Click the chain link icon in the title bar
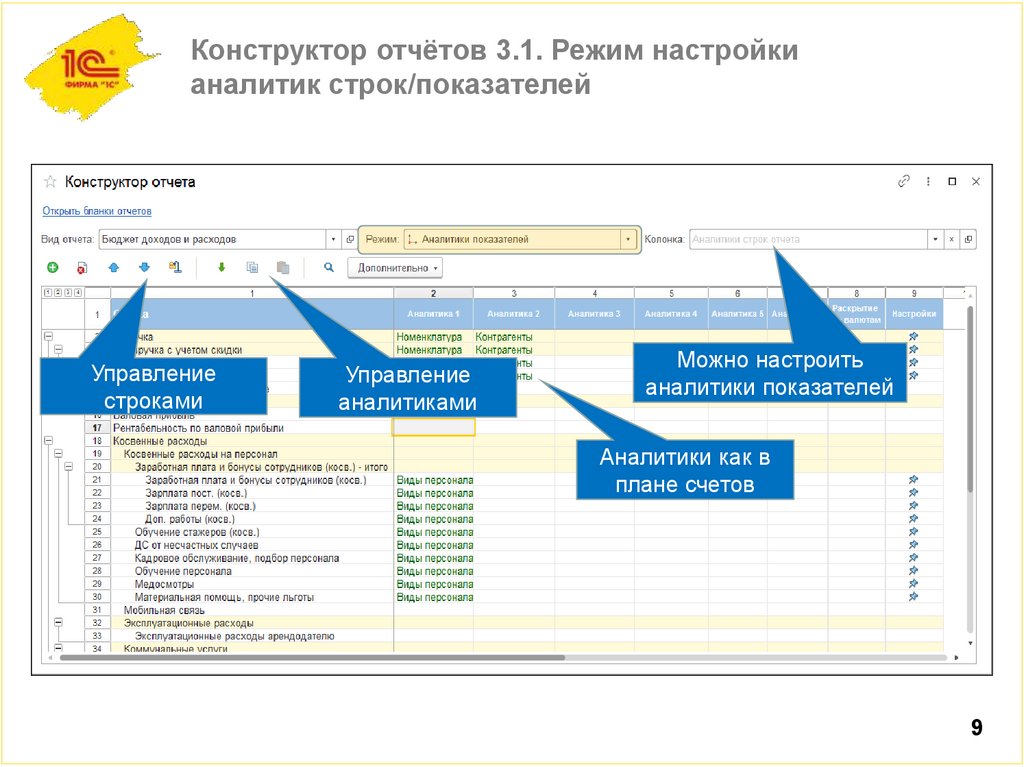Image resolution: width=1024 pixels, height=767 pixels. [903, 181]
